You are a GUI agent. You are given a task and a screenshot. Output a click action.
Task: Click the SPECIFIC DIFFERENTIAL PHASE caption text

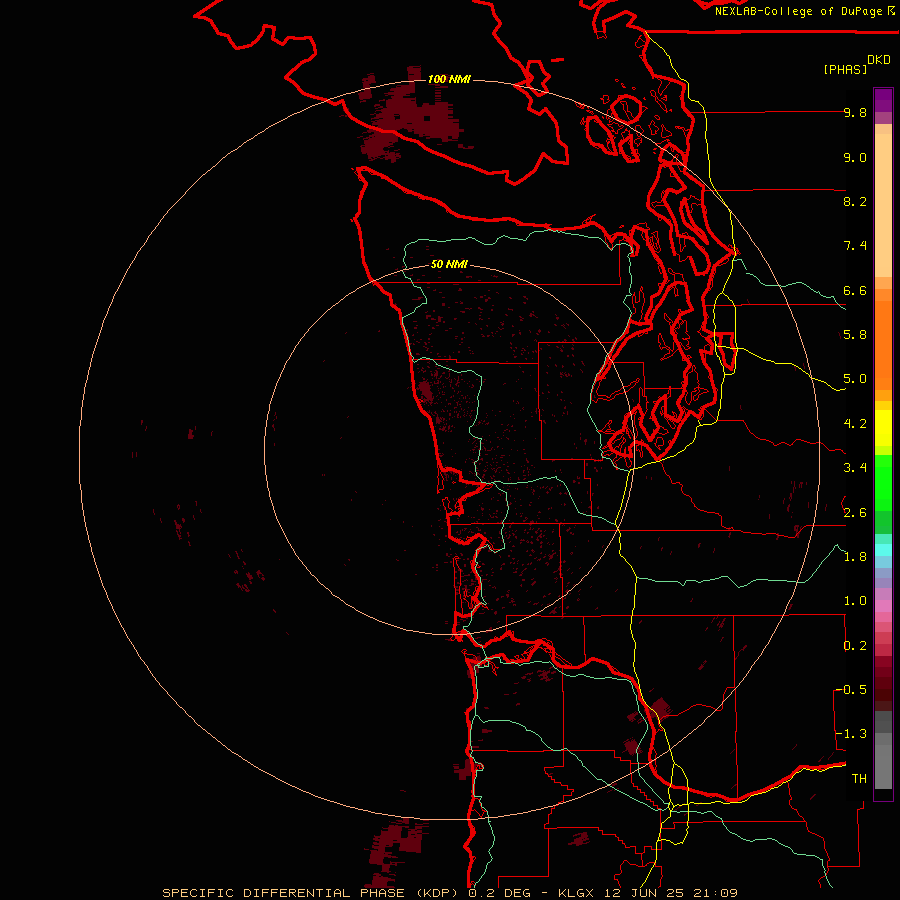284,893
